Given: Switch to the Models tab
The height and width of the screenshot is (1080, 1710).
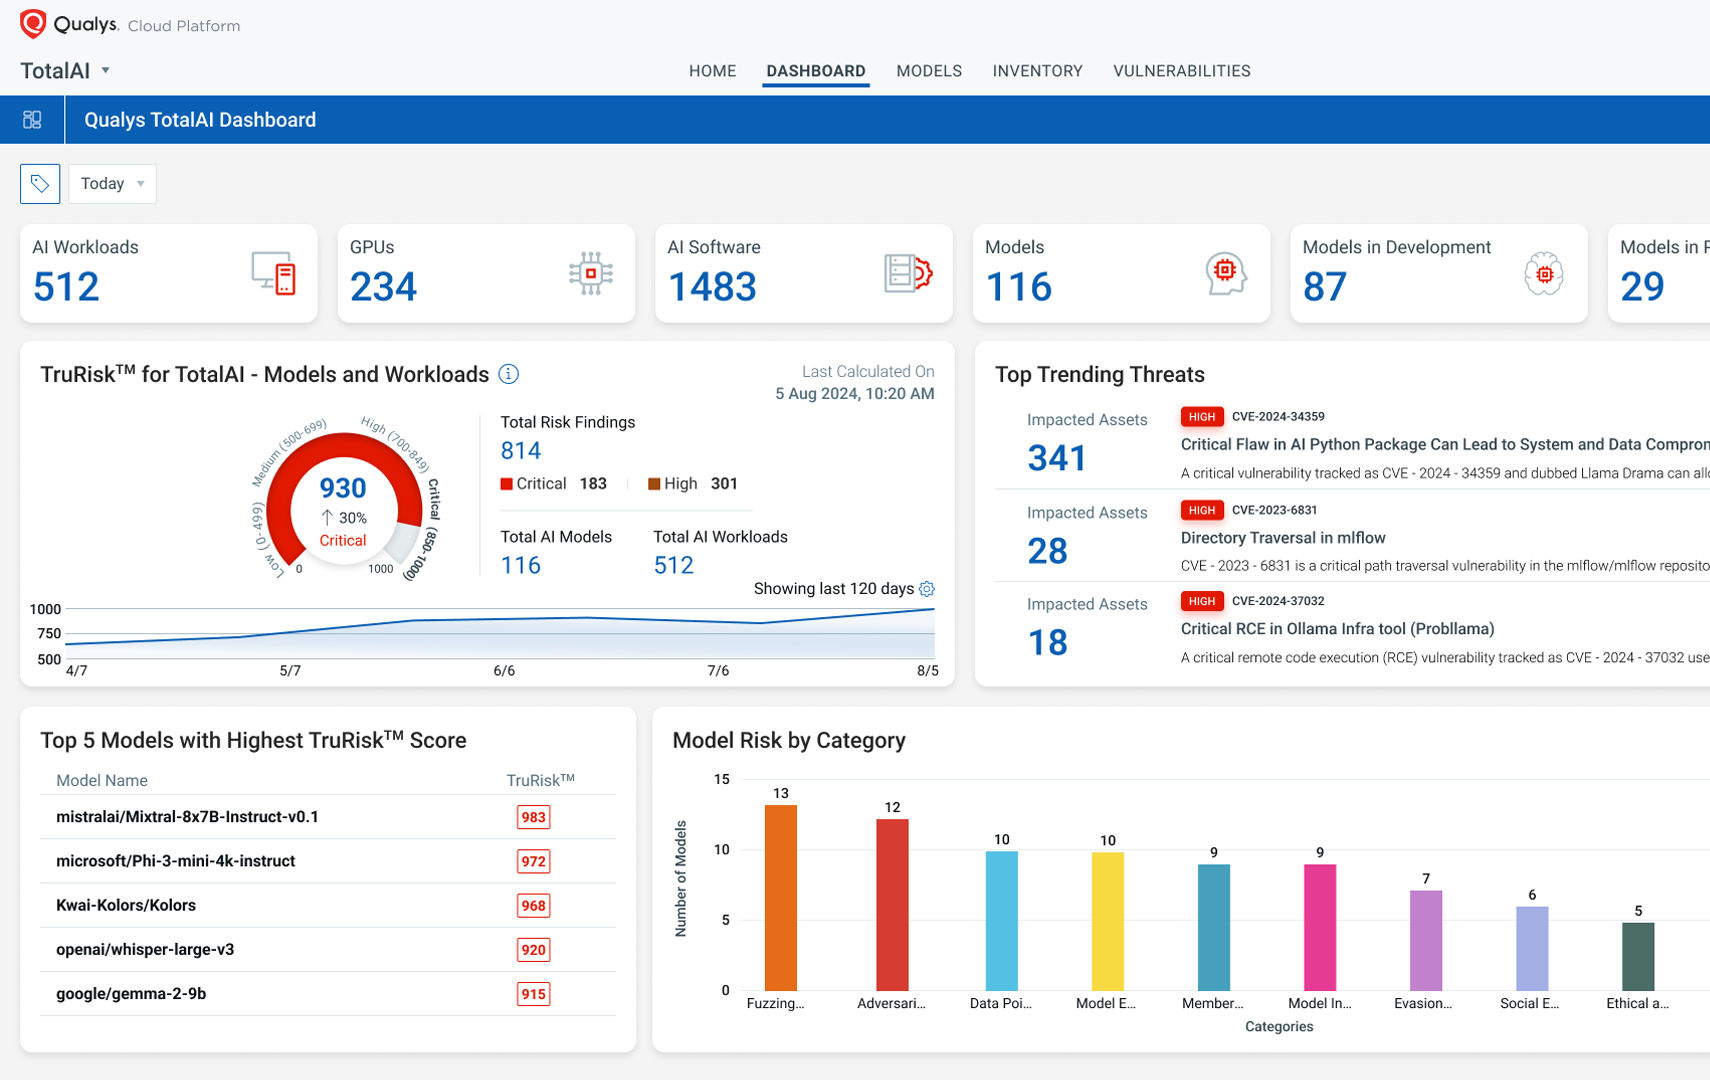Looking at the screenshot, I should pyautogui.click(x=928, y=71).
